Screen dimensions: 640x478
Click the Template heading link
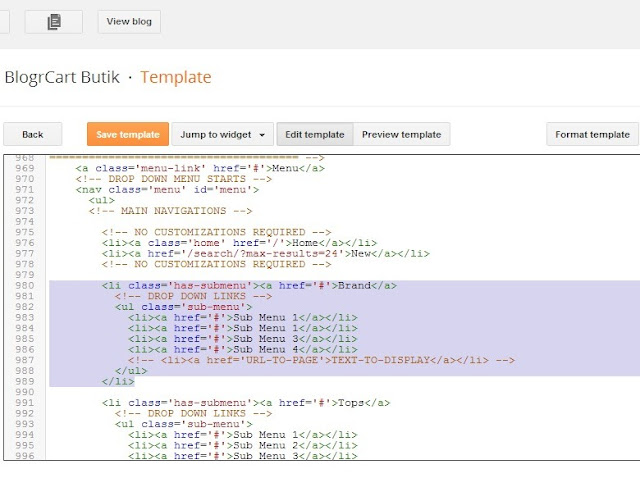pos(176,77)
